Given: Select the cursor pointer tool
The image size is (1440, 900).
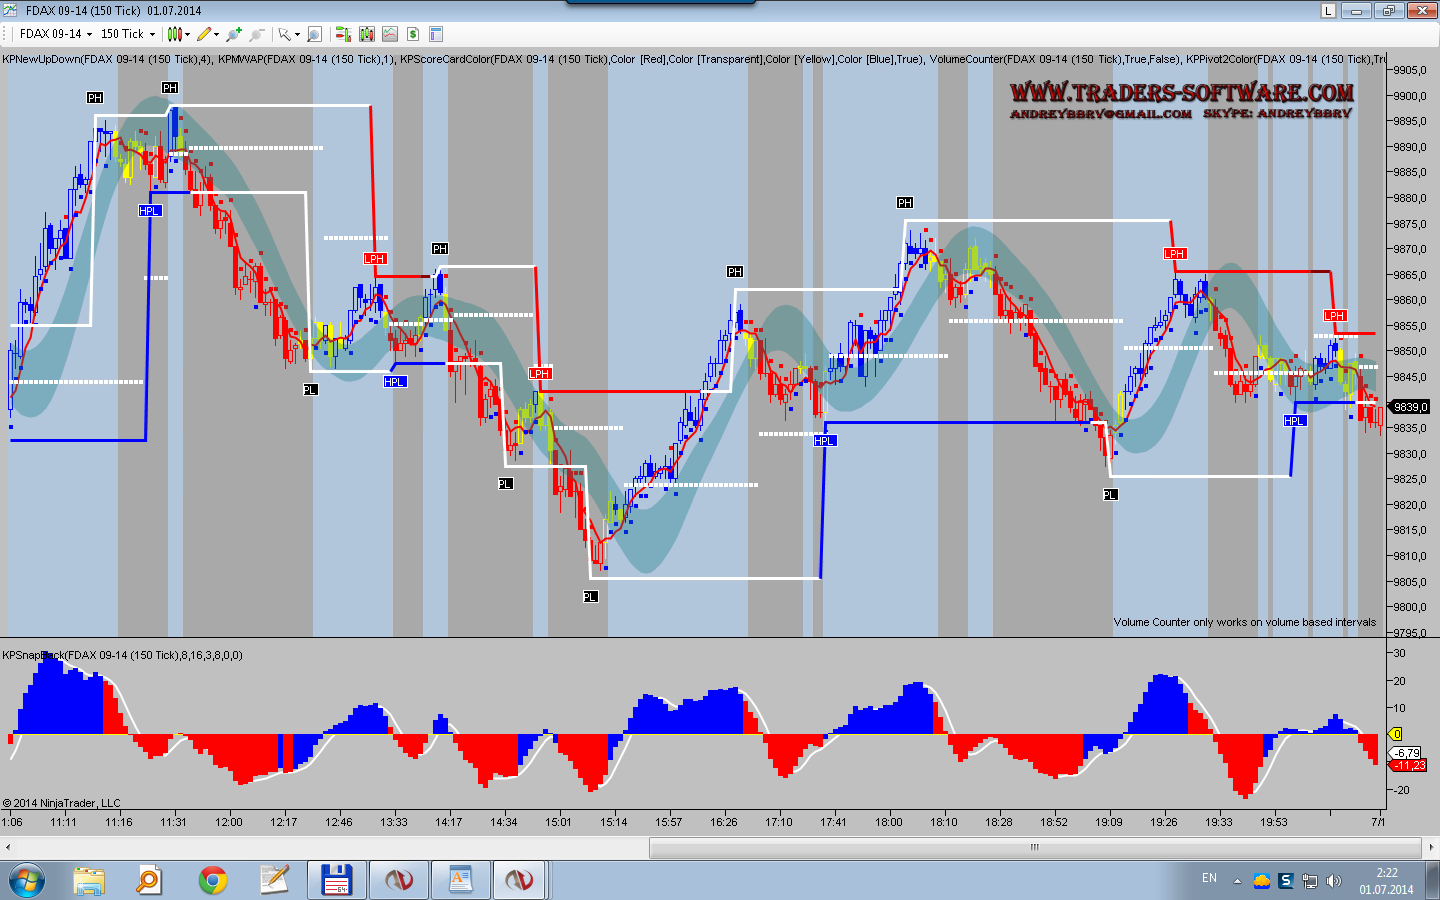Looking at the screenshot, I should point(285,34).
